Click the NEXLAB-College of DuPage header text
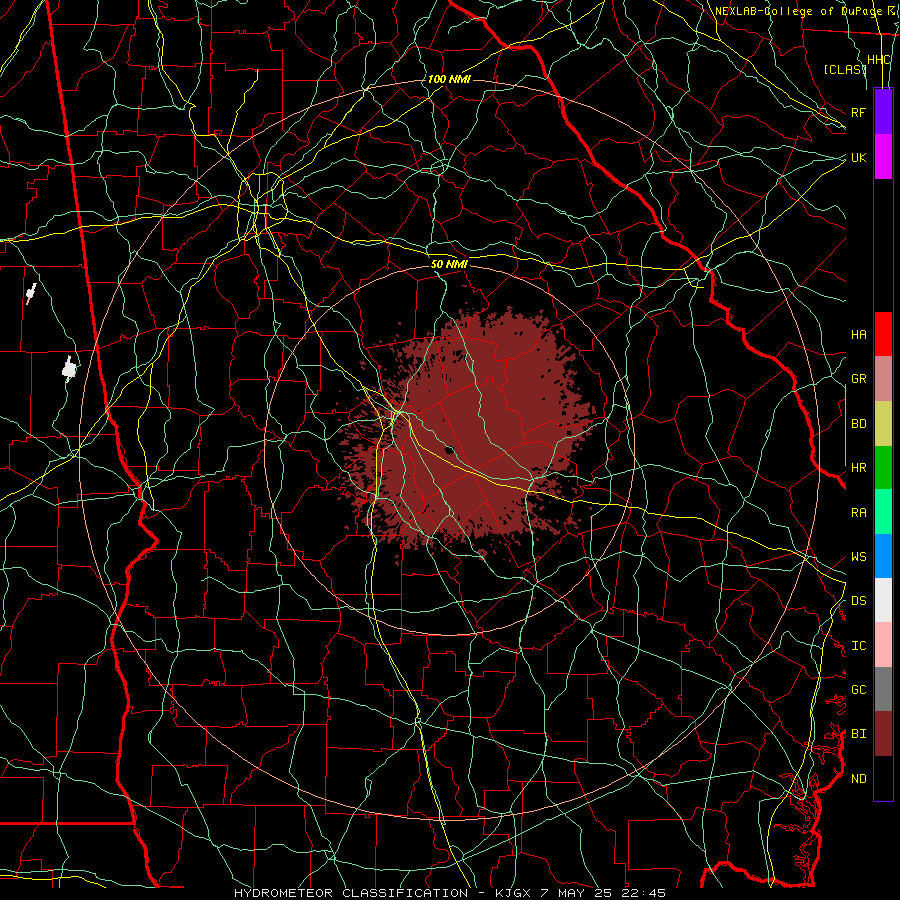The width and height of the screenshot is (900, 900). [797, 11]
